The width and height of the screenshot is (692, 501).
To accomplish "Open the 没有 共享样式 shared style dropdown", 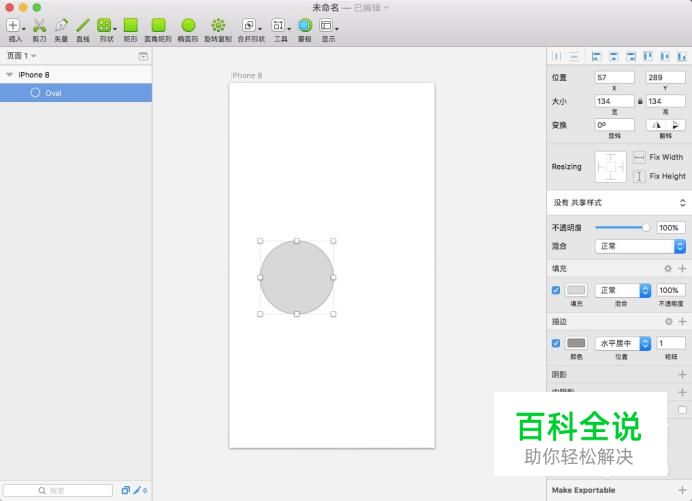I will pyautogui.click(x=619, y=203).
